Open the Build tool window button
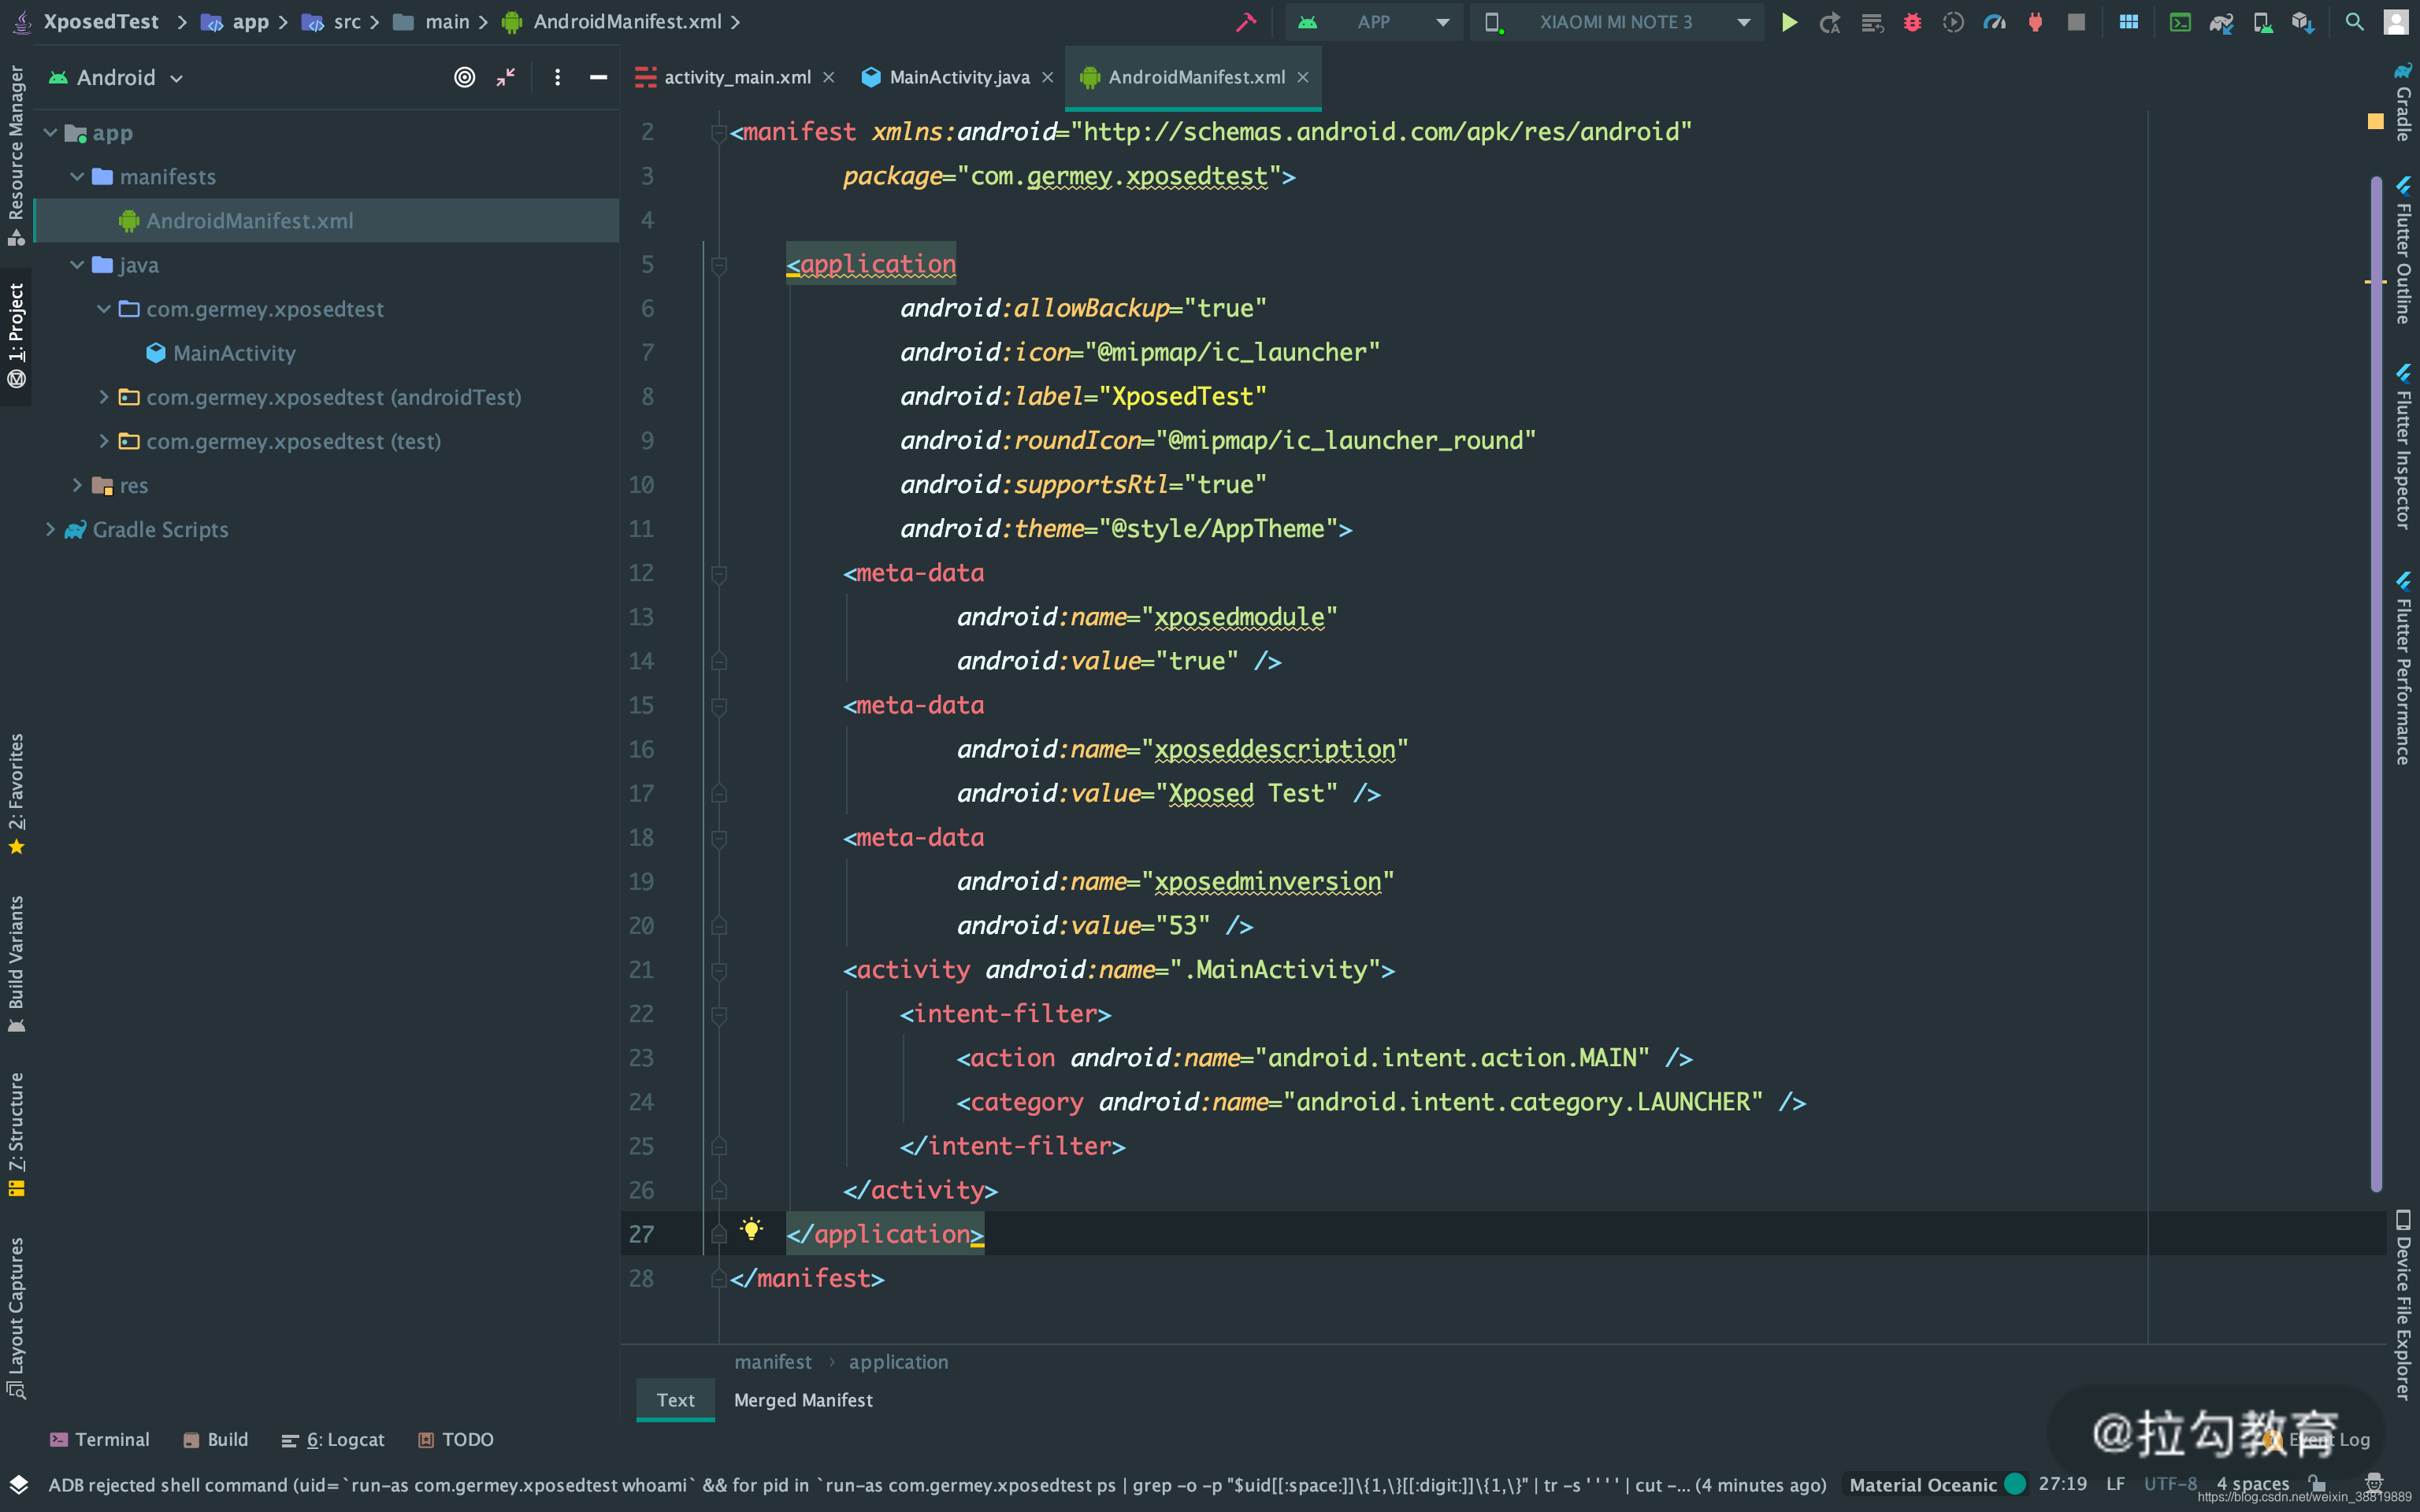Screen dimensions: 2420x1512 (215, 1439)
